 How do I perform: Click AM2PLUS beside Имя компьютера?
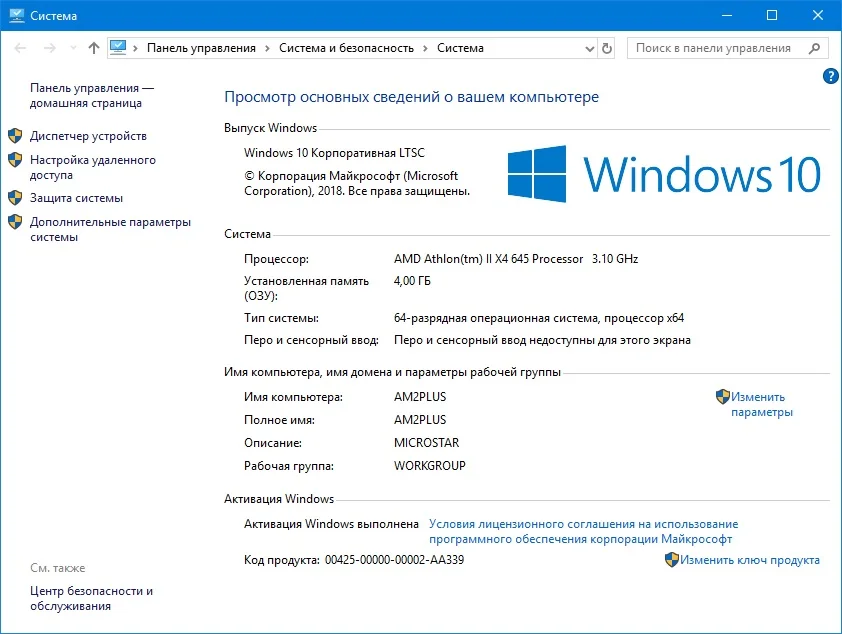pos(420,397)
